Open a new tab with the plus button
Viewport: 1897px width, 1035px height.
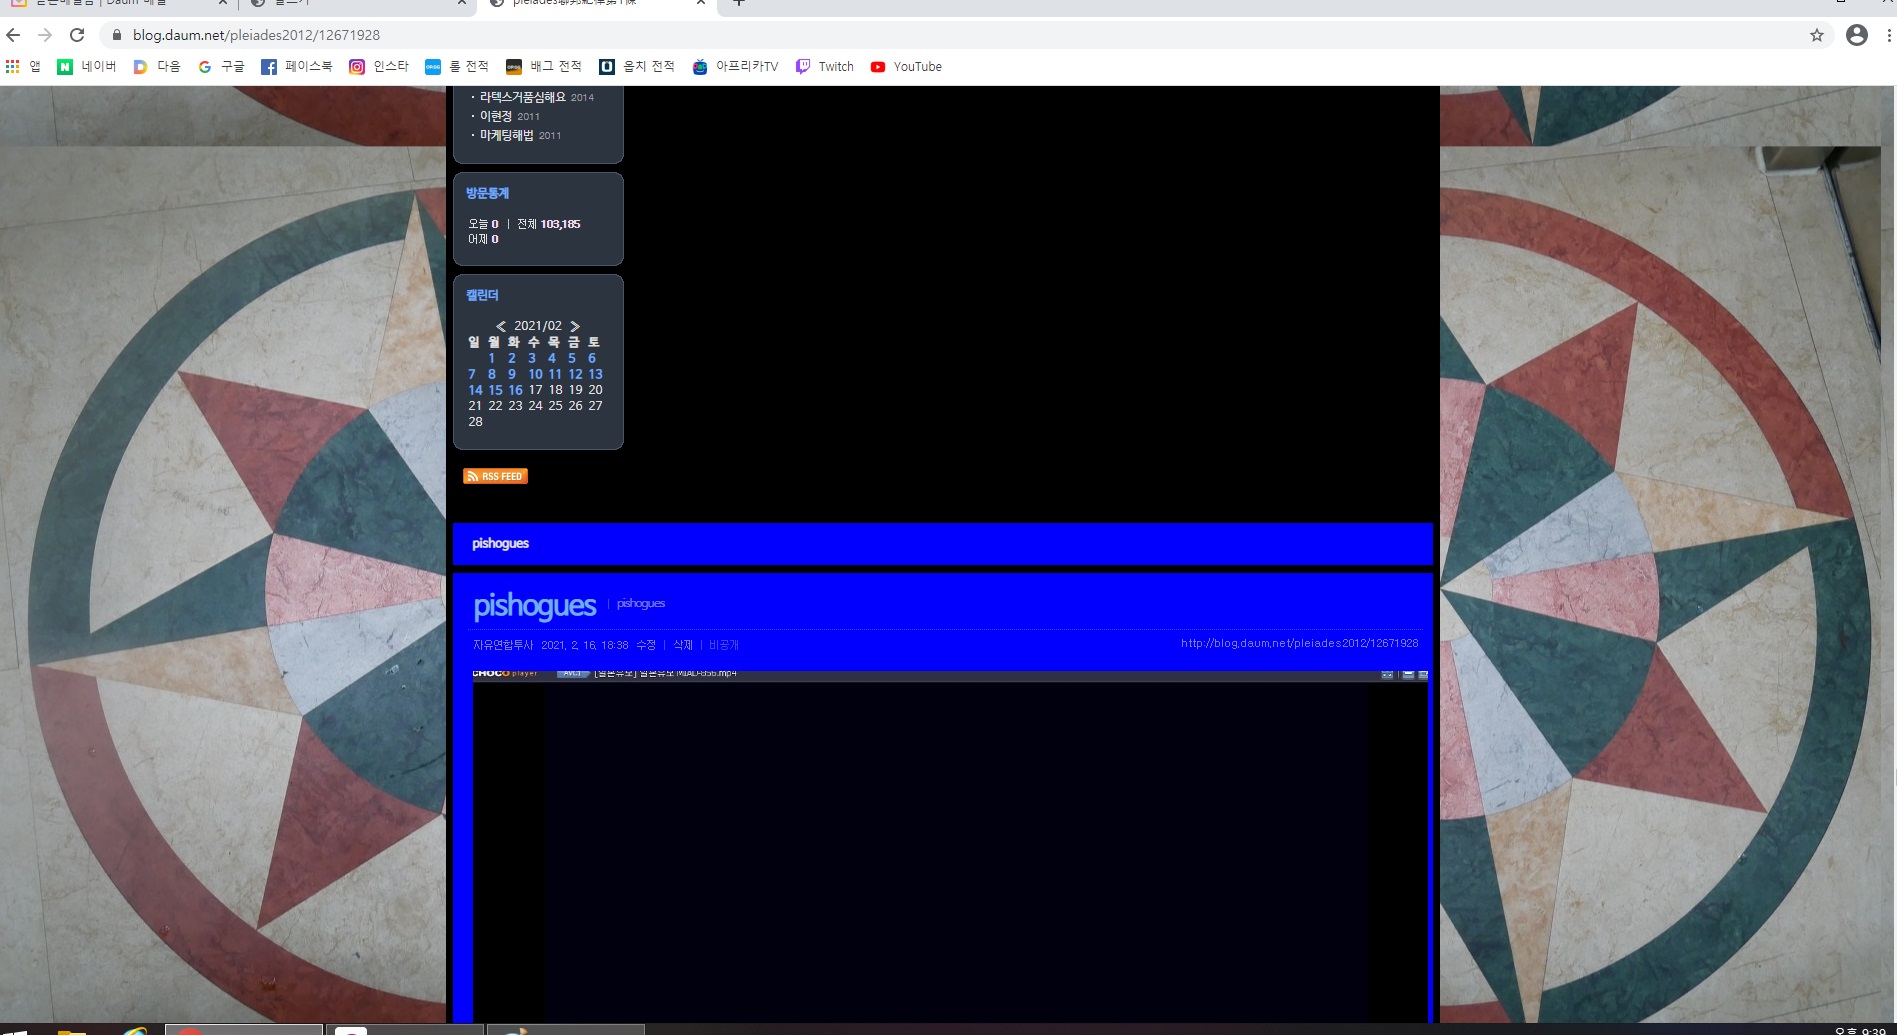(x=739, y=3)
